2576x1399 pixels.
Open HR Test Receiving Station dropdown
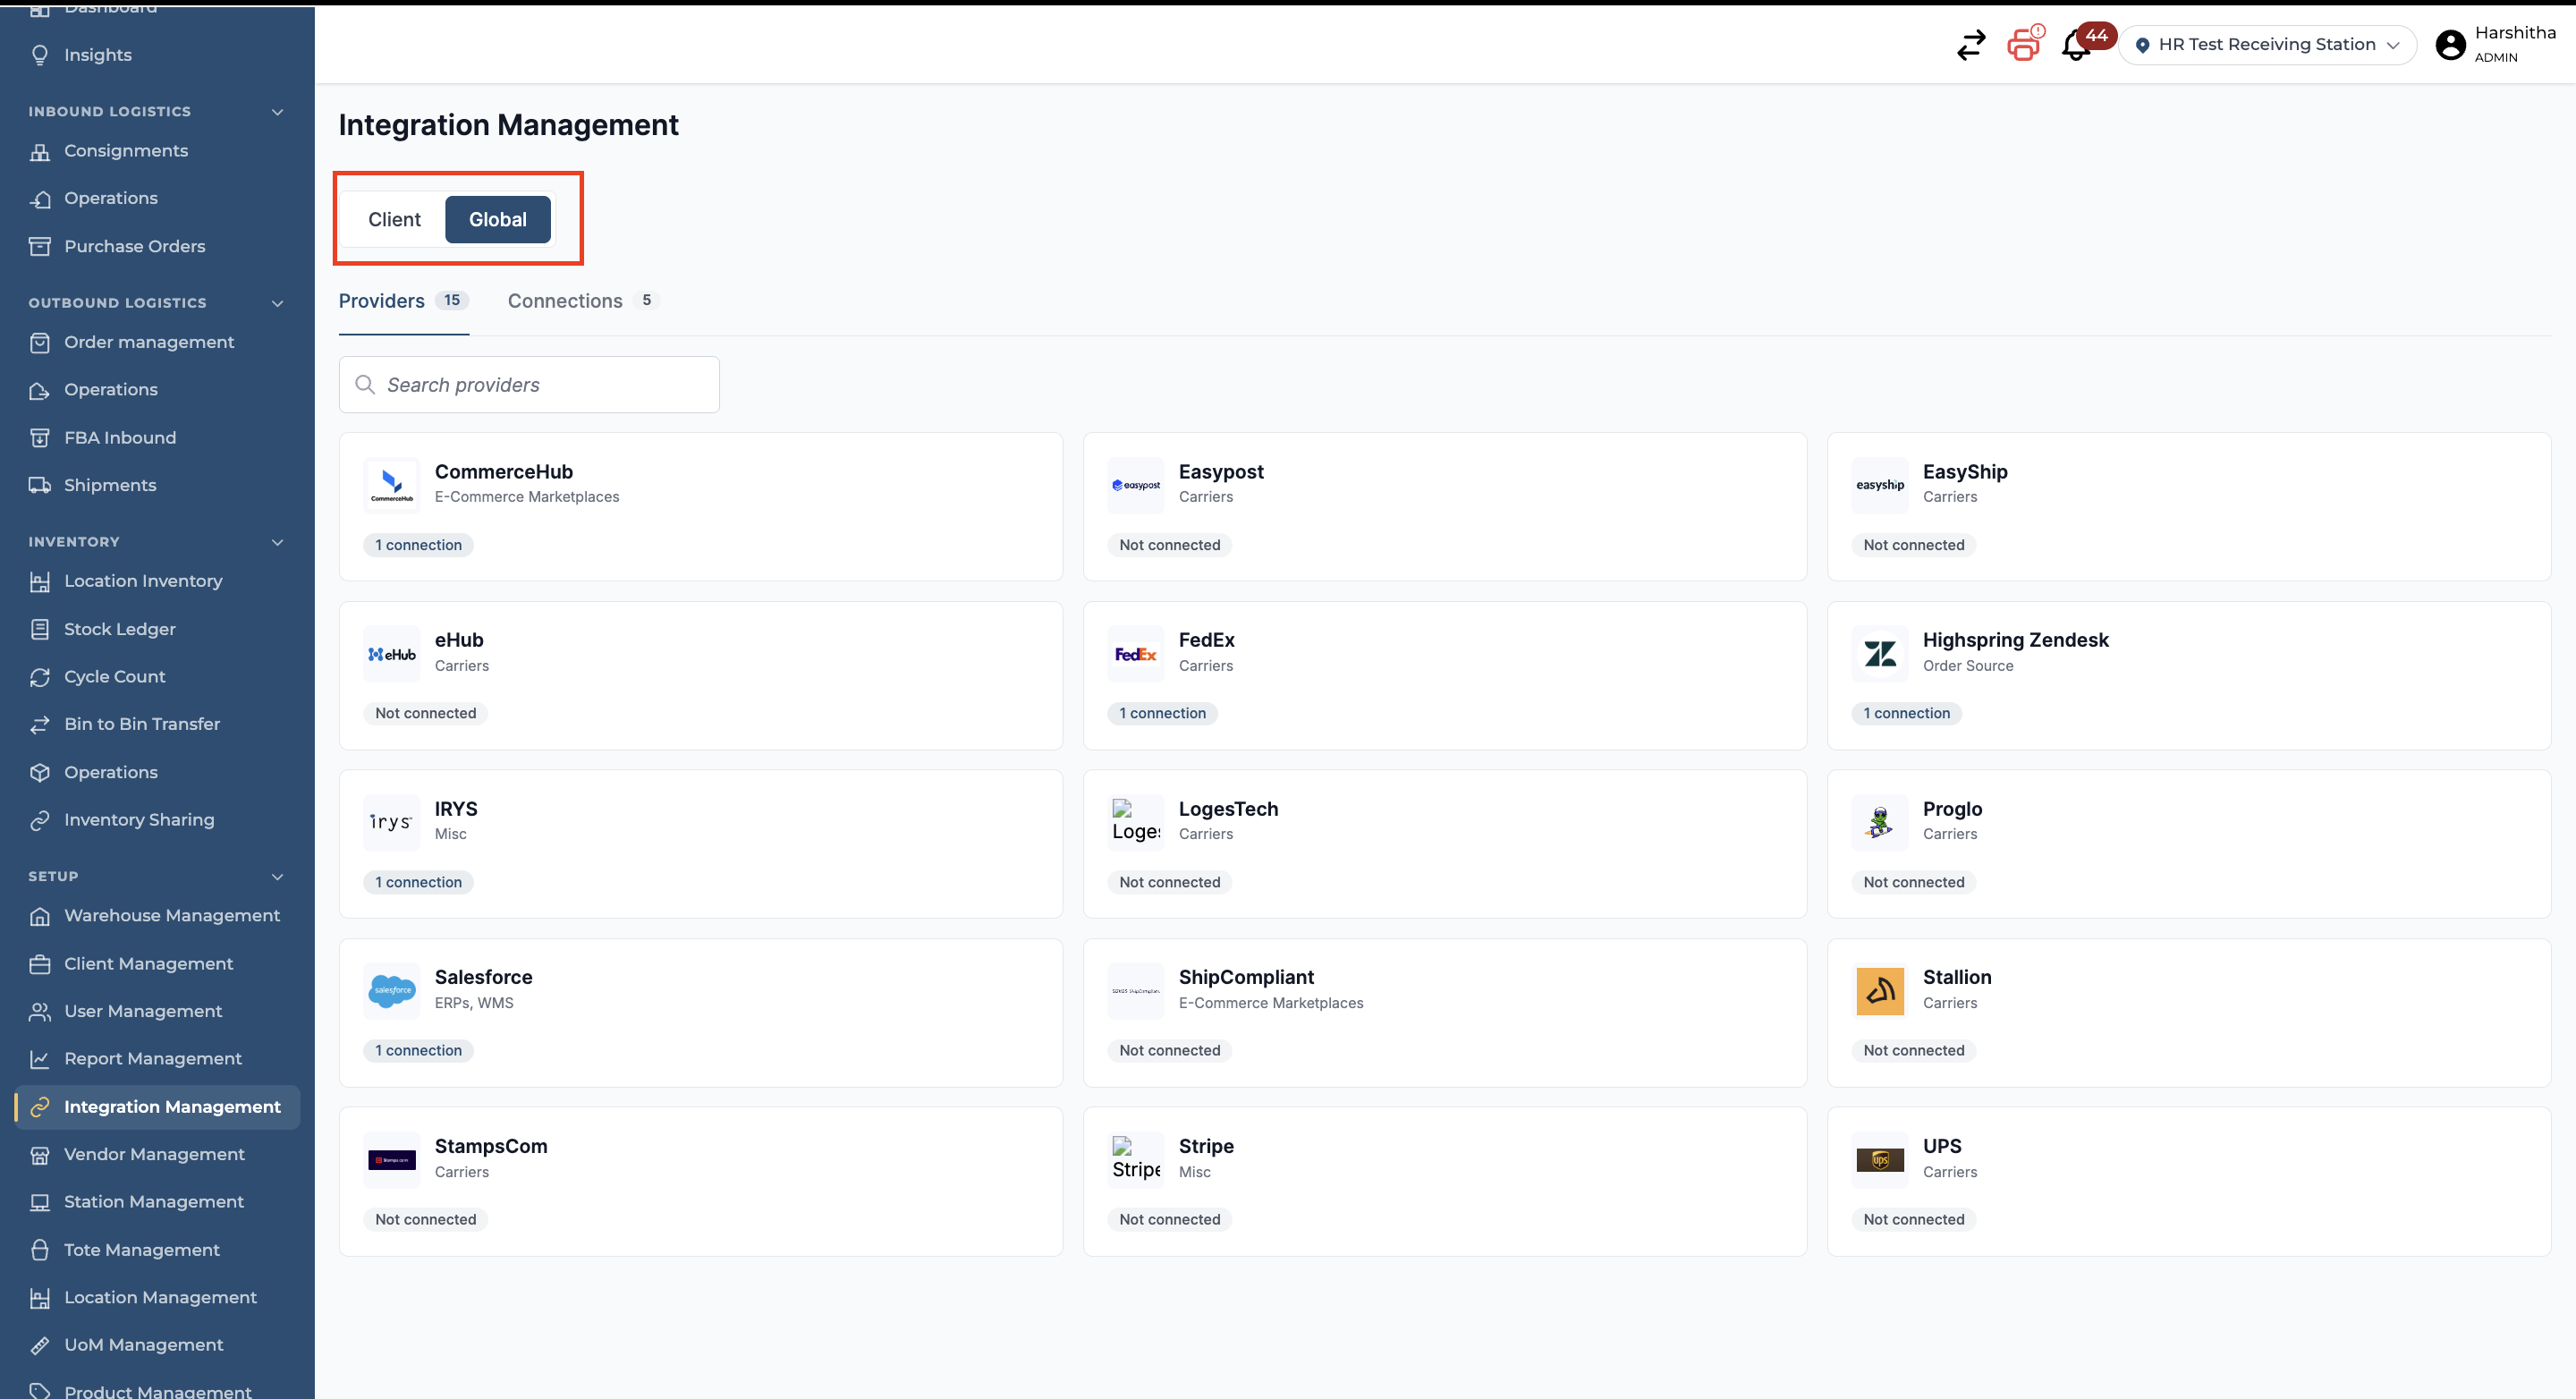2267,45
